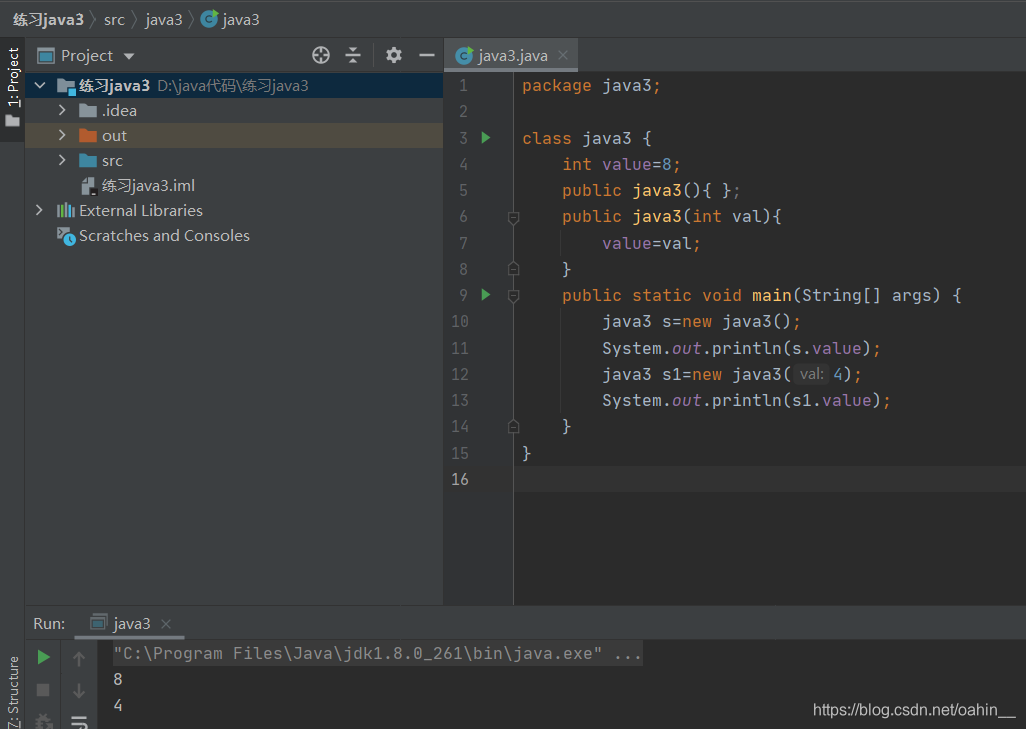This screenshot has width=1026, height=729.
Task: Click line number 10 in gutter
Action: [460, 321]
